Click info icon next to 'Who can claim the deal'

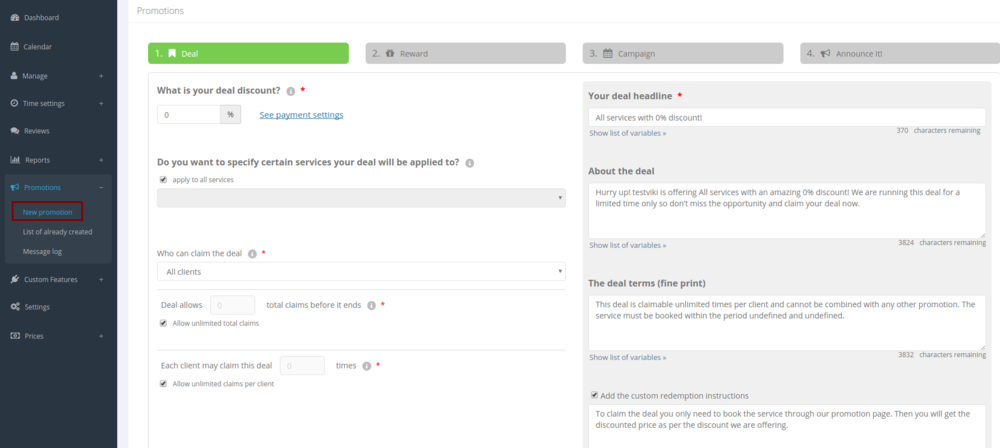point(252,254)
